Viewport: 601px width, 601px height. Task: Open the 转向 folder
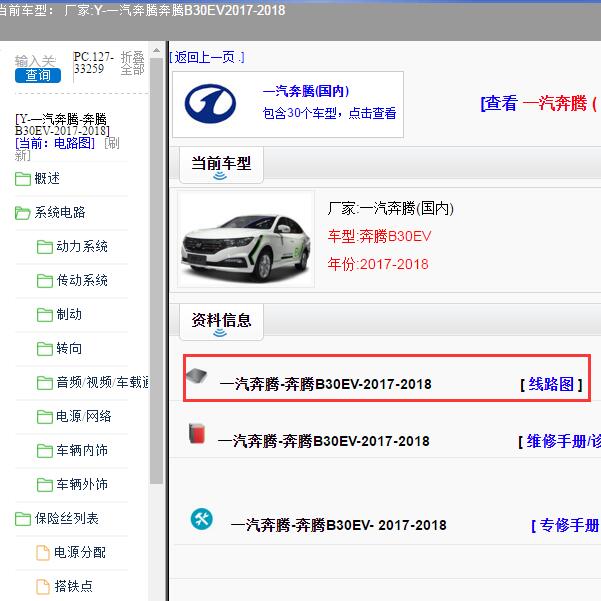tap(69, 348)
